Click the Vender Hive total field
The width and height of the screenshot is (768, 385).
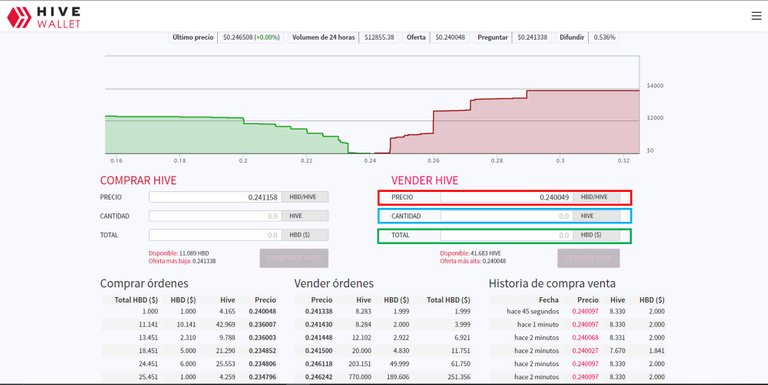506,235
